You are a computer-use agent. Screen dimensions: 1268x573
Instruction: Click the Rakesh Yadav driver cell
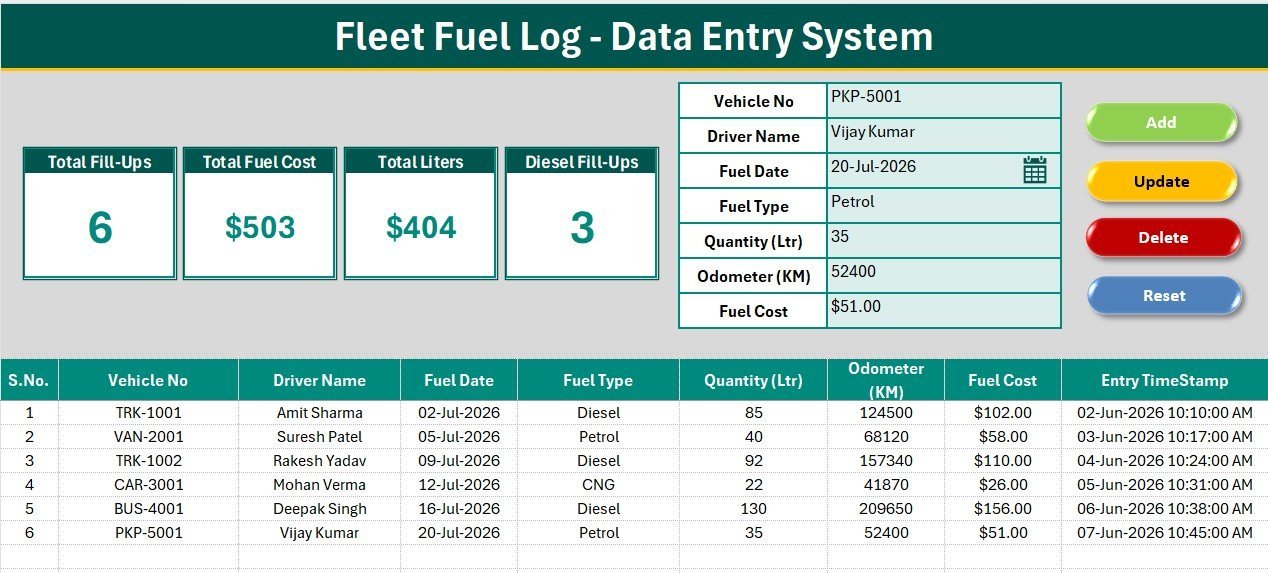pyautogui.click(x=319, y=460)
